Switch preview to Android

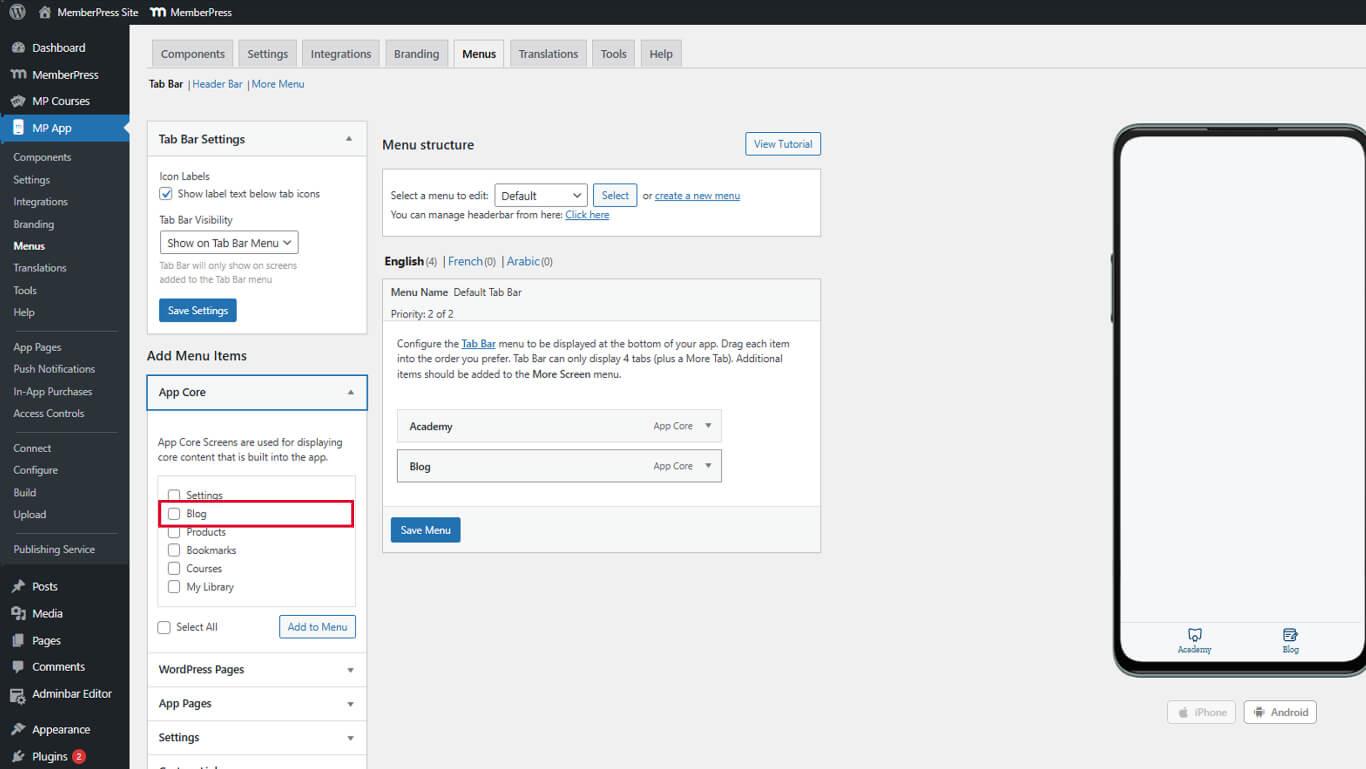[x=1279, y=712]
